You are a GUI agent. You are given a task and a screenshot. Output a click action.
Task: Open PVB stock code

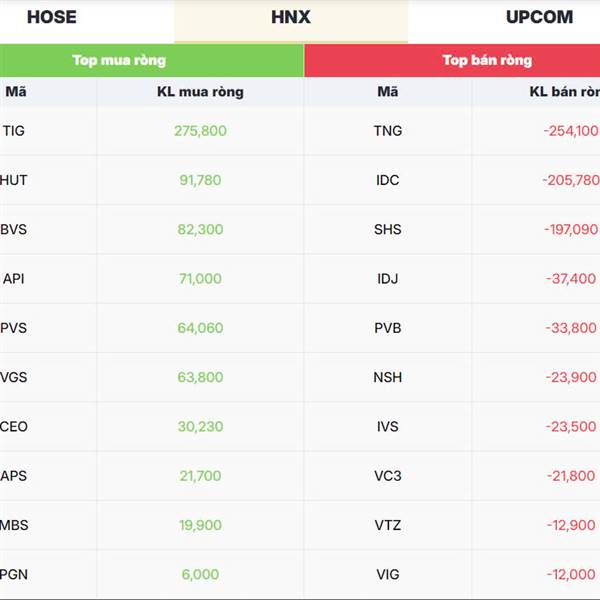(x=388, y=328)
